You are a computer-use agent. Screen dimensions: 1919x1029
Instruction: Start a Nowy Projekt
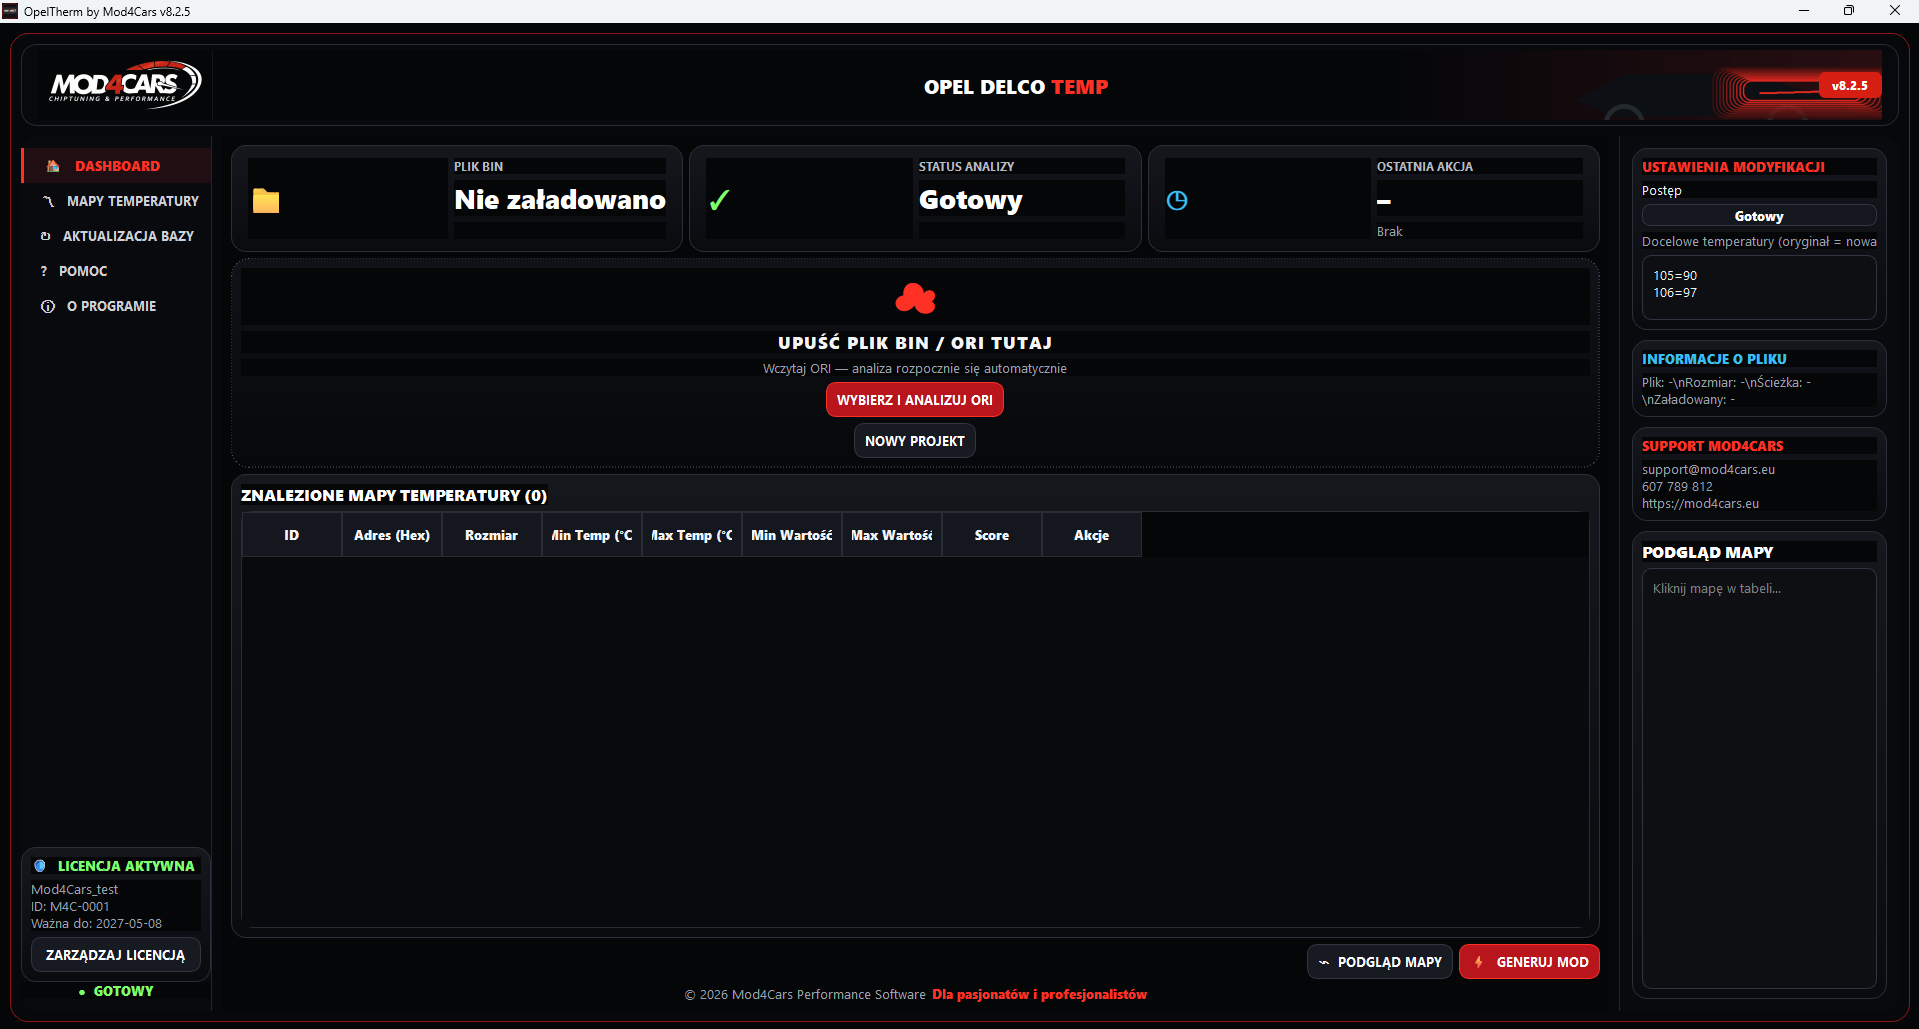tap(915, 441)
